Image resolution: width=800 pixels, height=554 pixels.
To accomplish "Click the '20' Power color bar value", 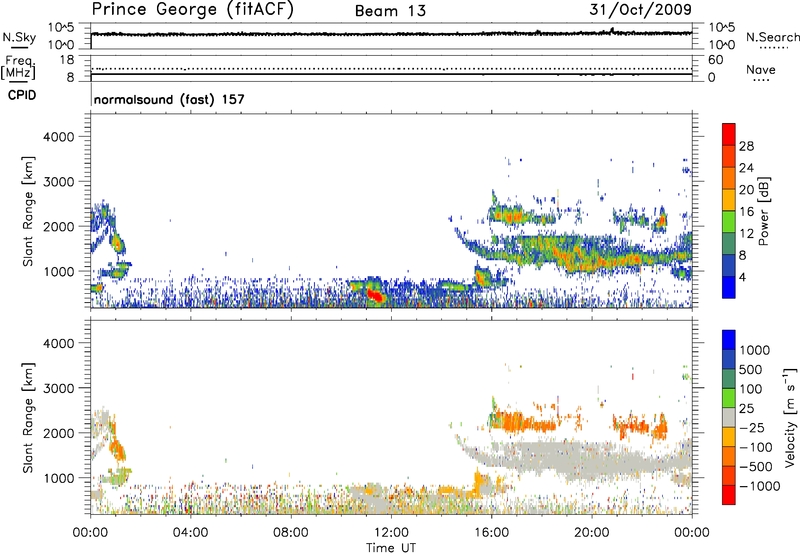I will tap(746, 190).
